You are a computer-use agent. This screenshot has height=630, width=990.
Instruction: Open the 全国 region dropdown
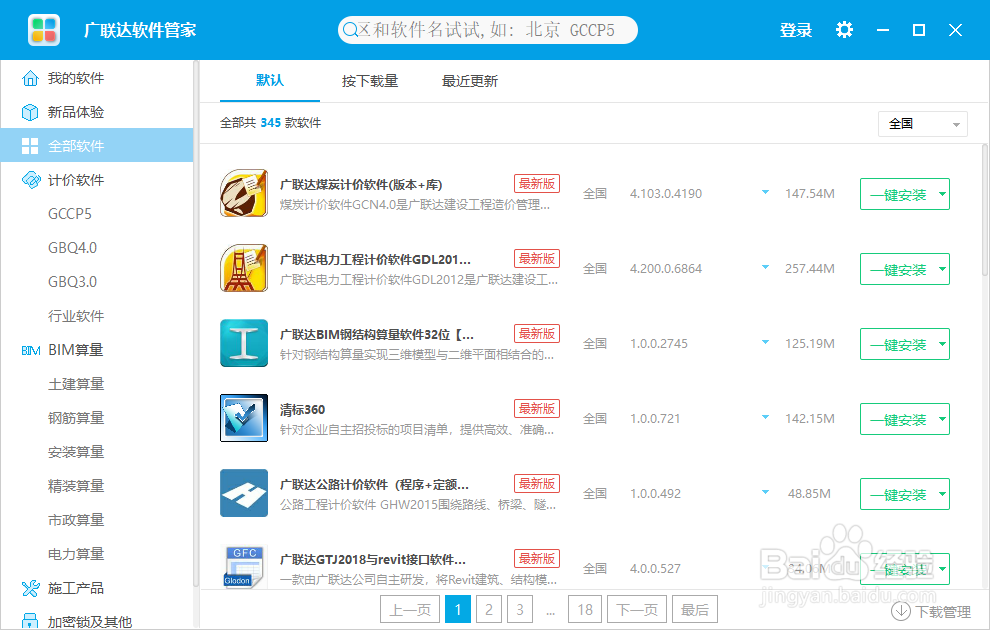[922, 124]
